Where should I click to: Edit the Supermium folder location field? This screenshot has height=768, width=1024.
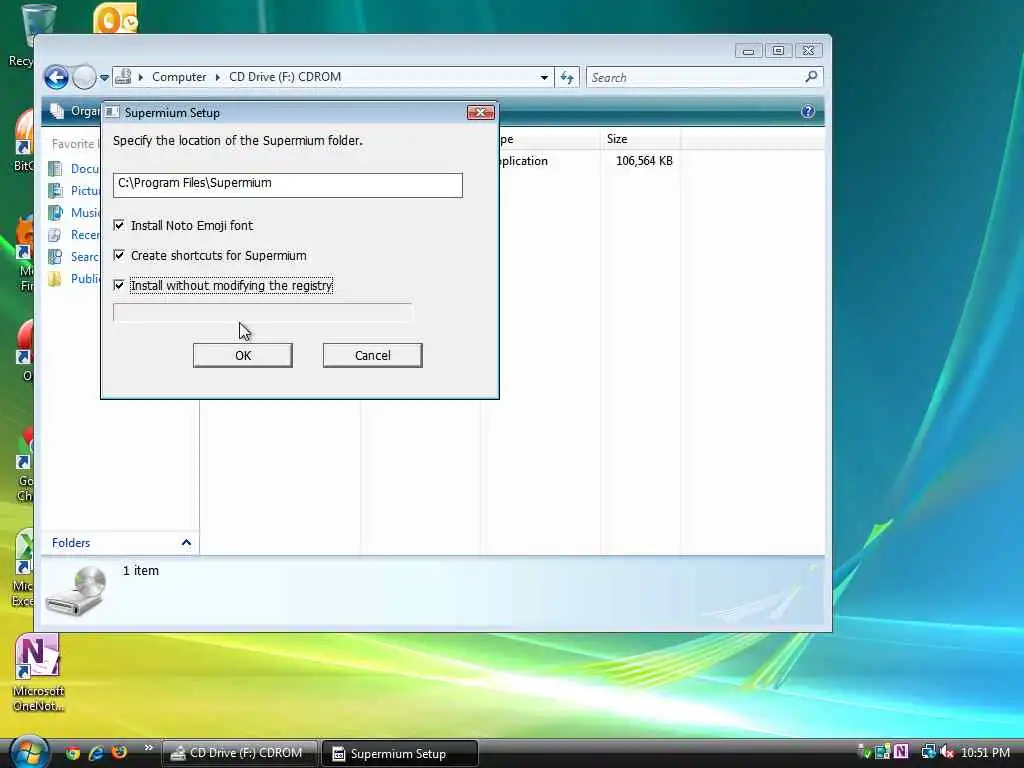pos(287,185)
